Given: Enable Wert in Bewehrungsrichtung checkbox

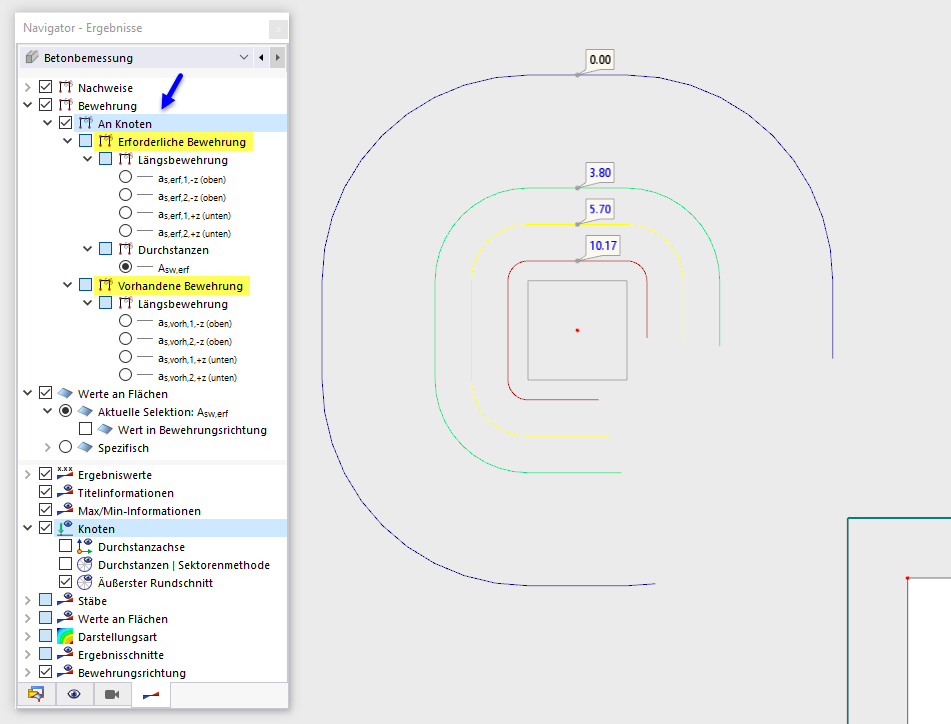Looking at the screenshot, I should coord(86,429).
